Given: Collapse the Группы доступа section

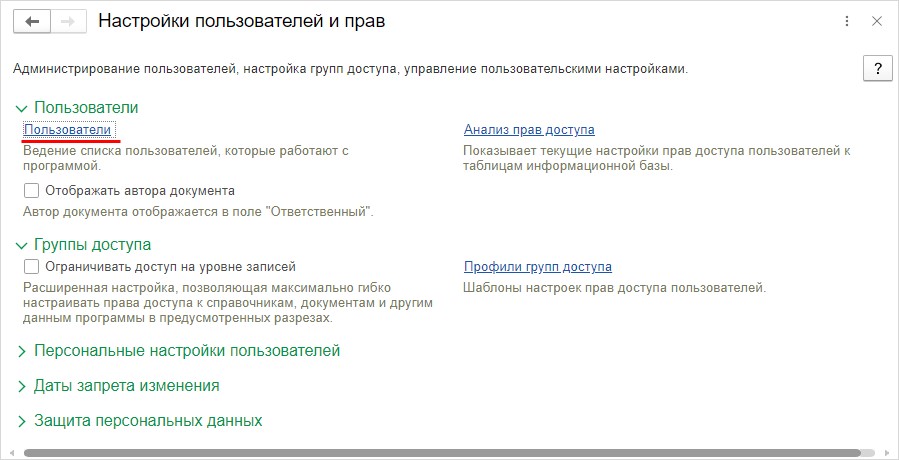Looking at the screenshot, I should click(84, 245).
